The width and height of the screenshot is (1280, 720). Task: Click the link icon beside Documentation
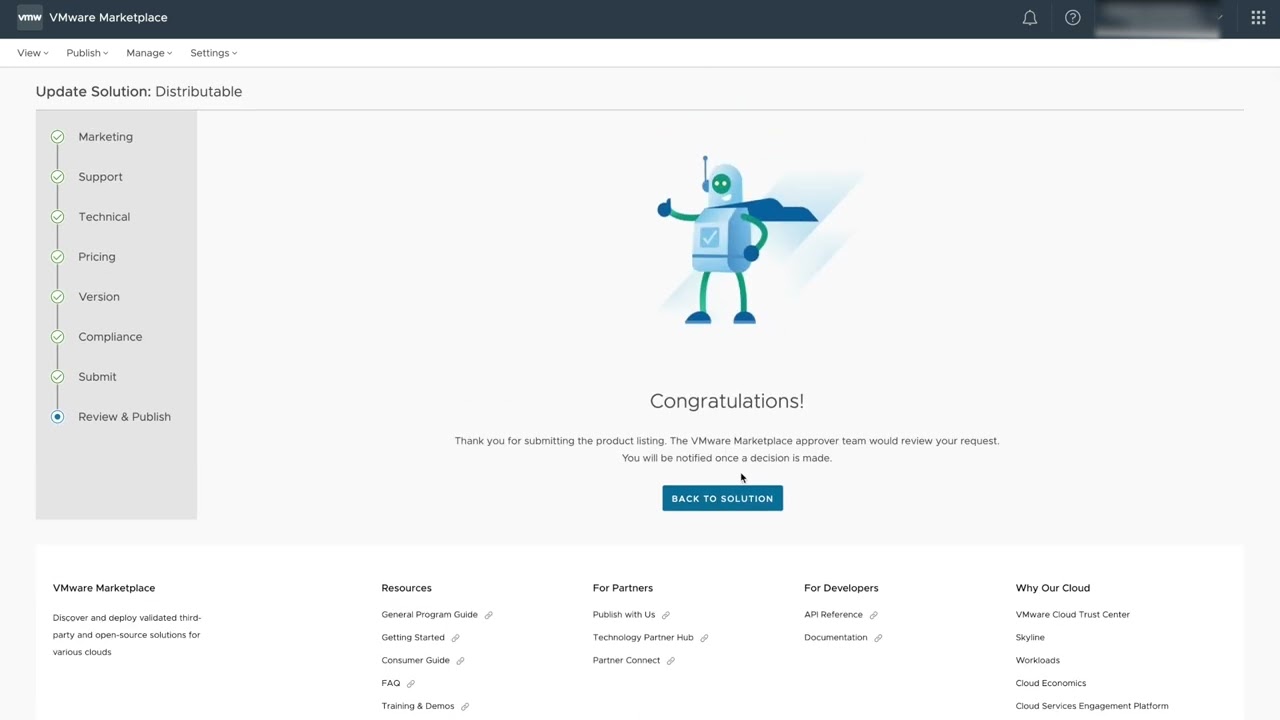(x=878, y=638)
